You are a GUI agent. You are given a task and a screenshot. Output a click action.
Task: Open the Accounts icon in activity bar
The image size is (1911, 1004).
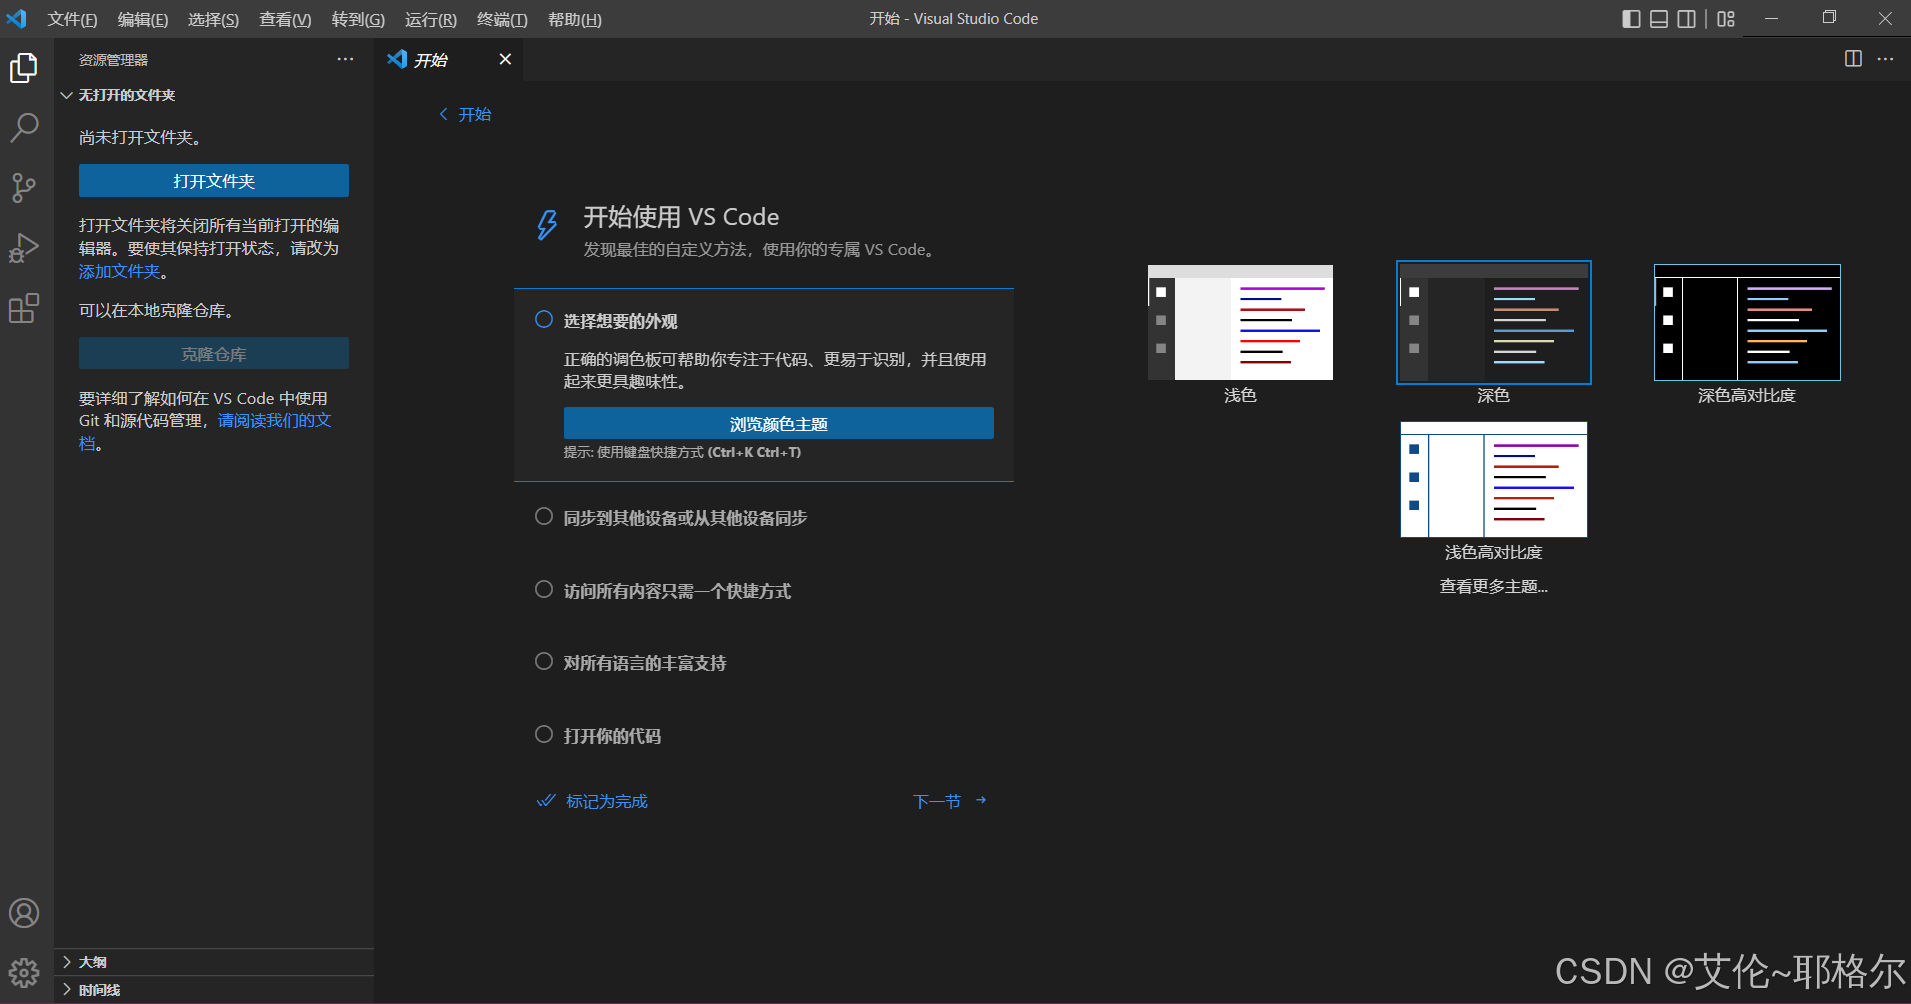[x=24, y=913]
